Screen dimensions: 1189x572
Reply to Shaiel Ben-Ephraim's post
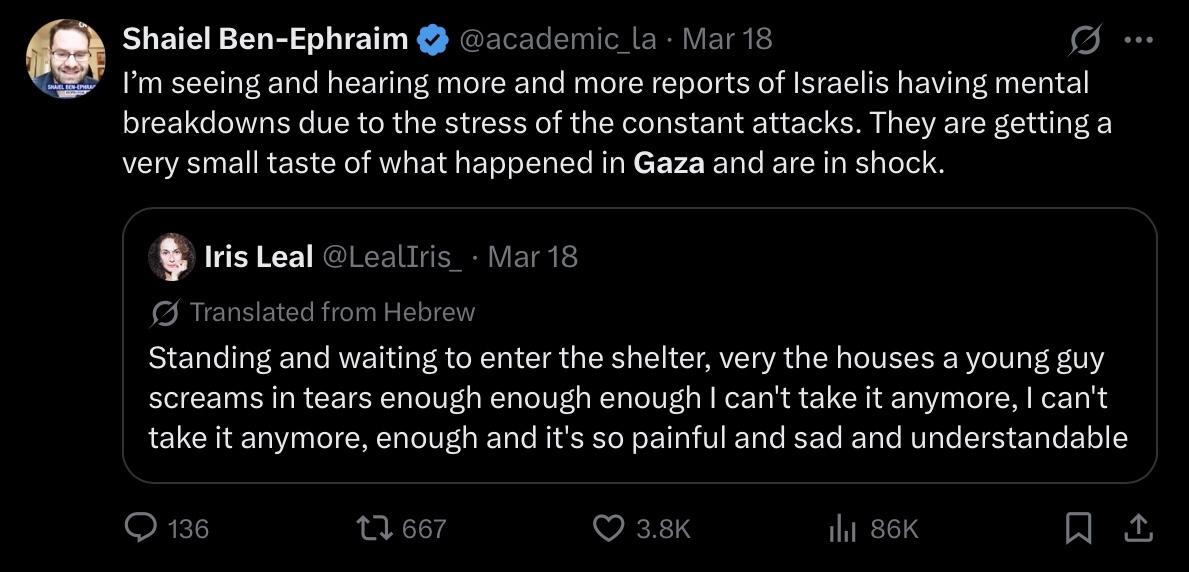pyautogui.click(x=141, y=528)
